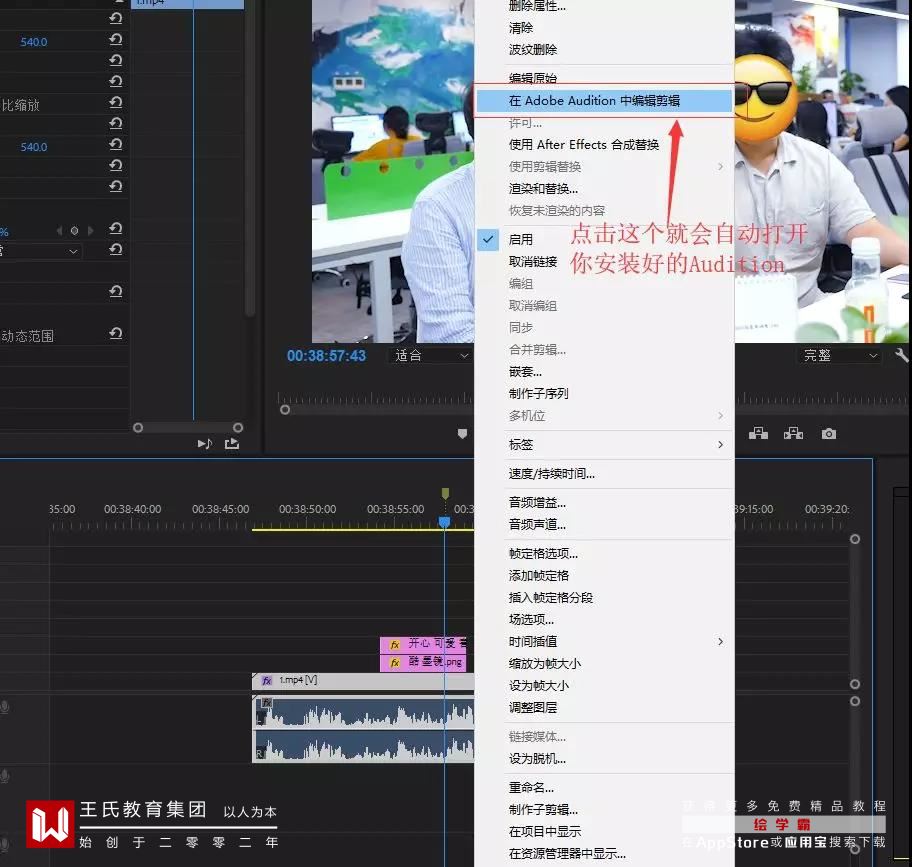Choose 在资源管理器中显示... option

coord(567,854)
